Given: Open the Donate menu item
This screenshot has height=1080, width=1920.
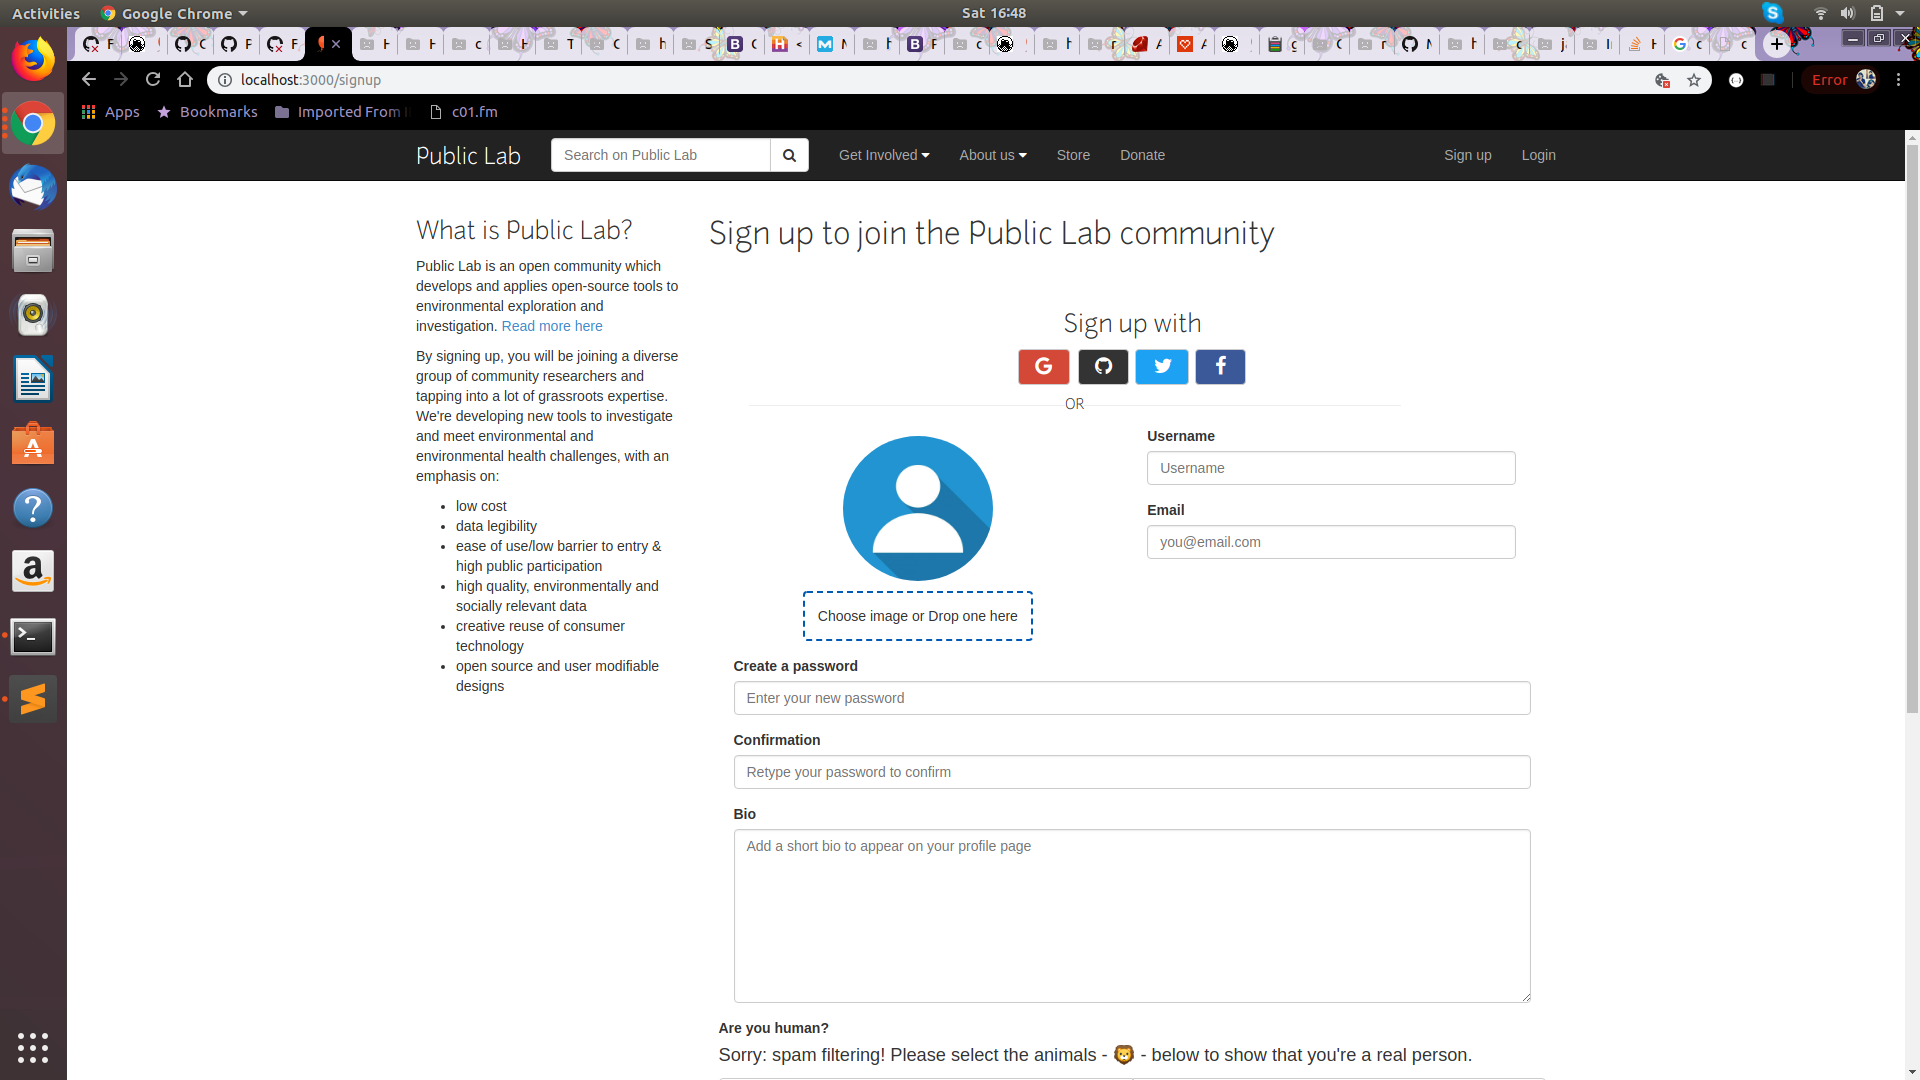Looking at the screenshot, I should pos(1142,155).
